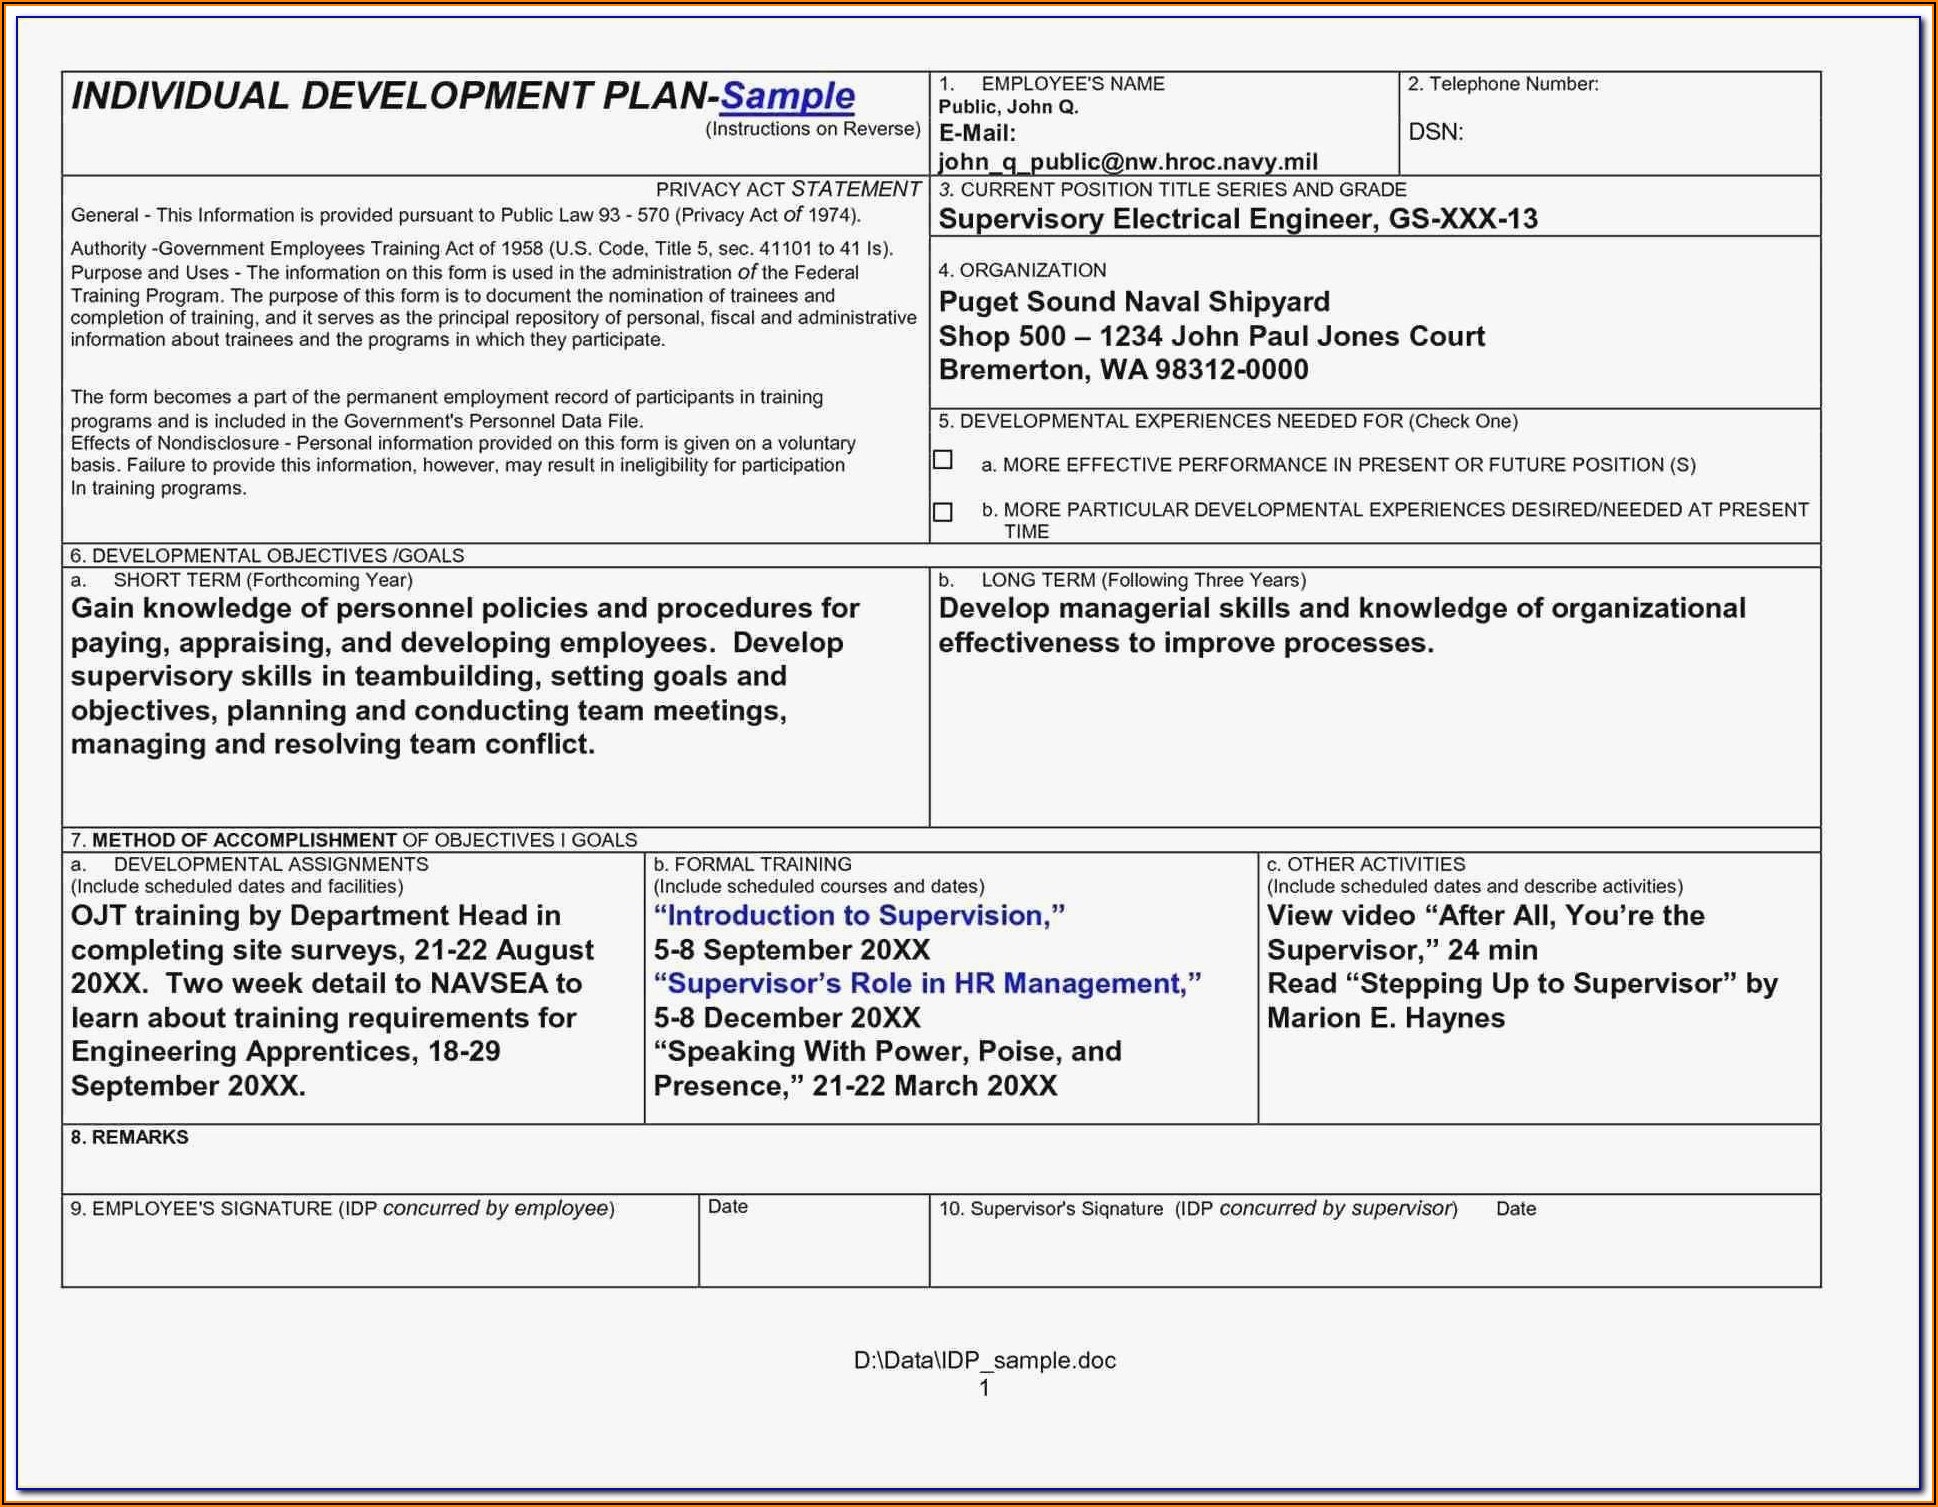Check the 'More effective performance' checkbox
The image size is (1938, 1507).
pyautogui.click(x=942, y=460)
